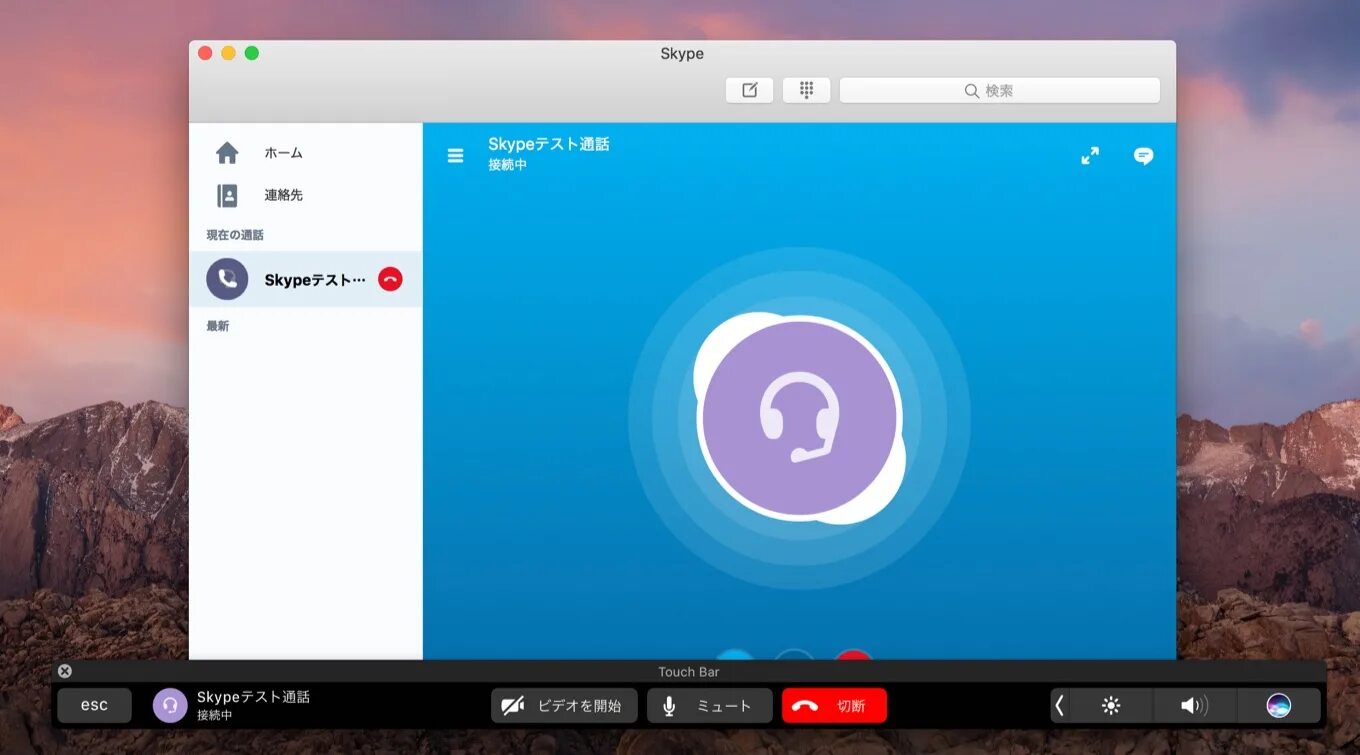Tap the volume speaker icon on Touch Bar
Screen dimensions: 1360x755
click(1194, 705)
